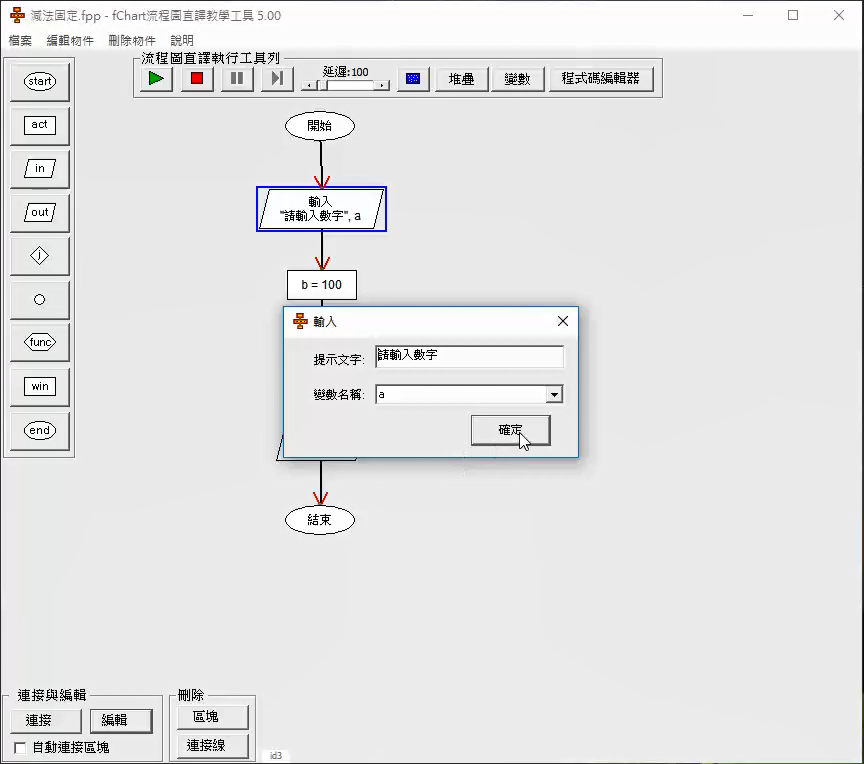Viewport: 864px width, 764px height.
Task: Click the delay slider's right arrow
Action: (x=382, y=86)
